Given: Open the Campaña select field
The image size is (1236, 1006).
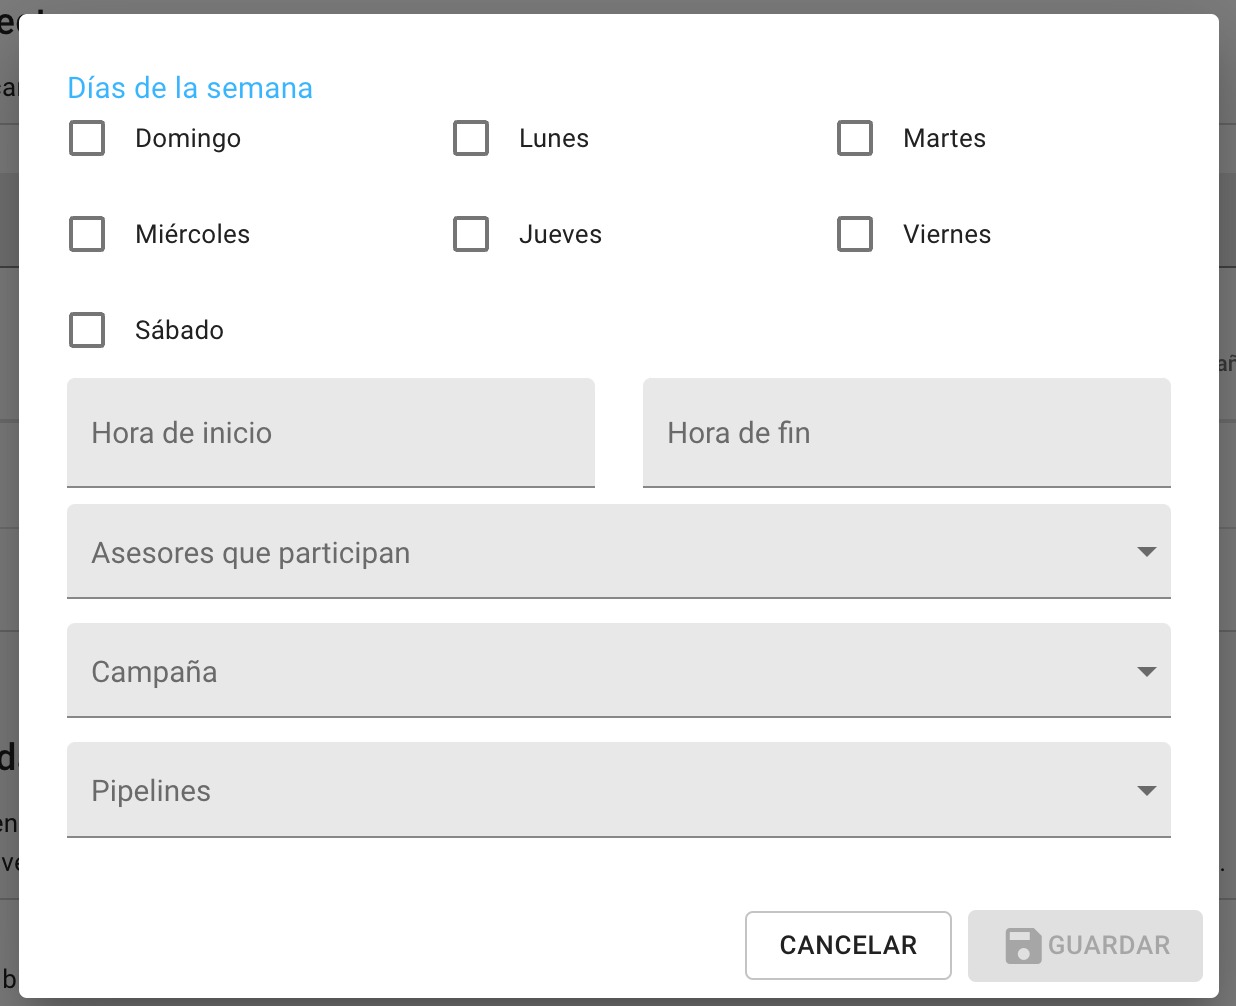Looking at the screenshot, I should [619, 671].
